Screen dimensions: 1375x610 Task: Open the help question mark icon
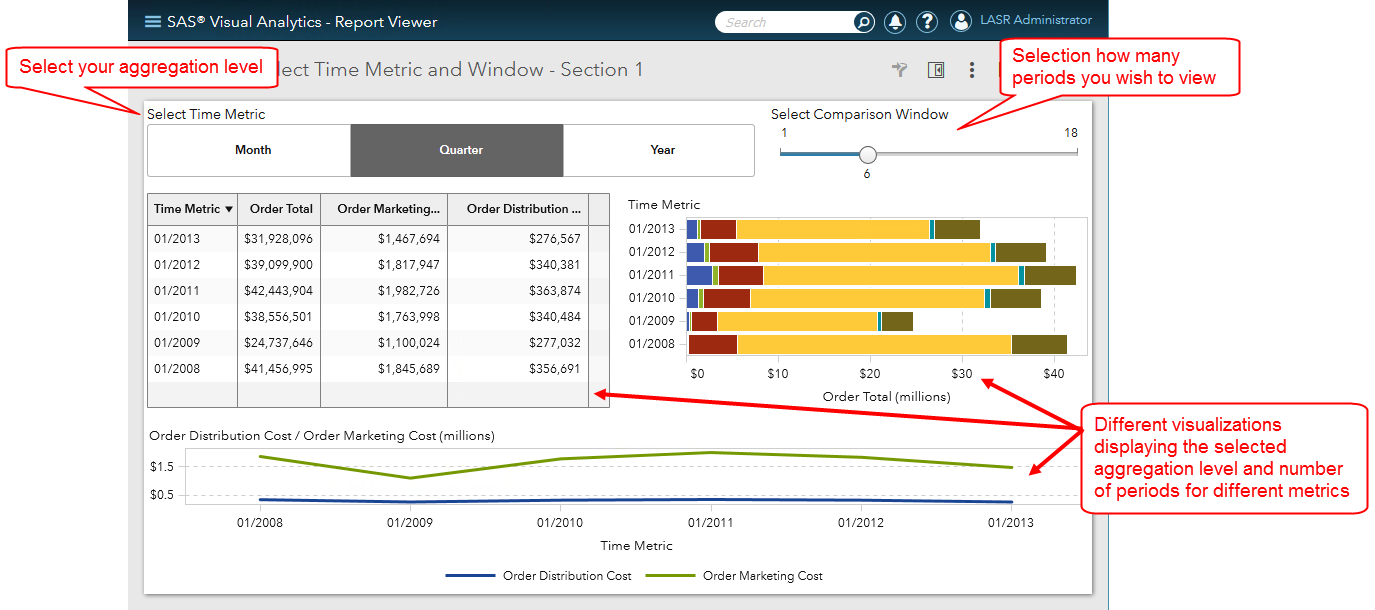click(926, 22)
